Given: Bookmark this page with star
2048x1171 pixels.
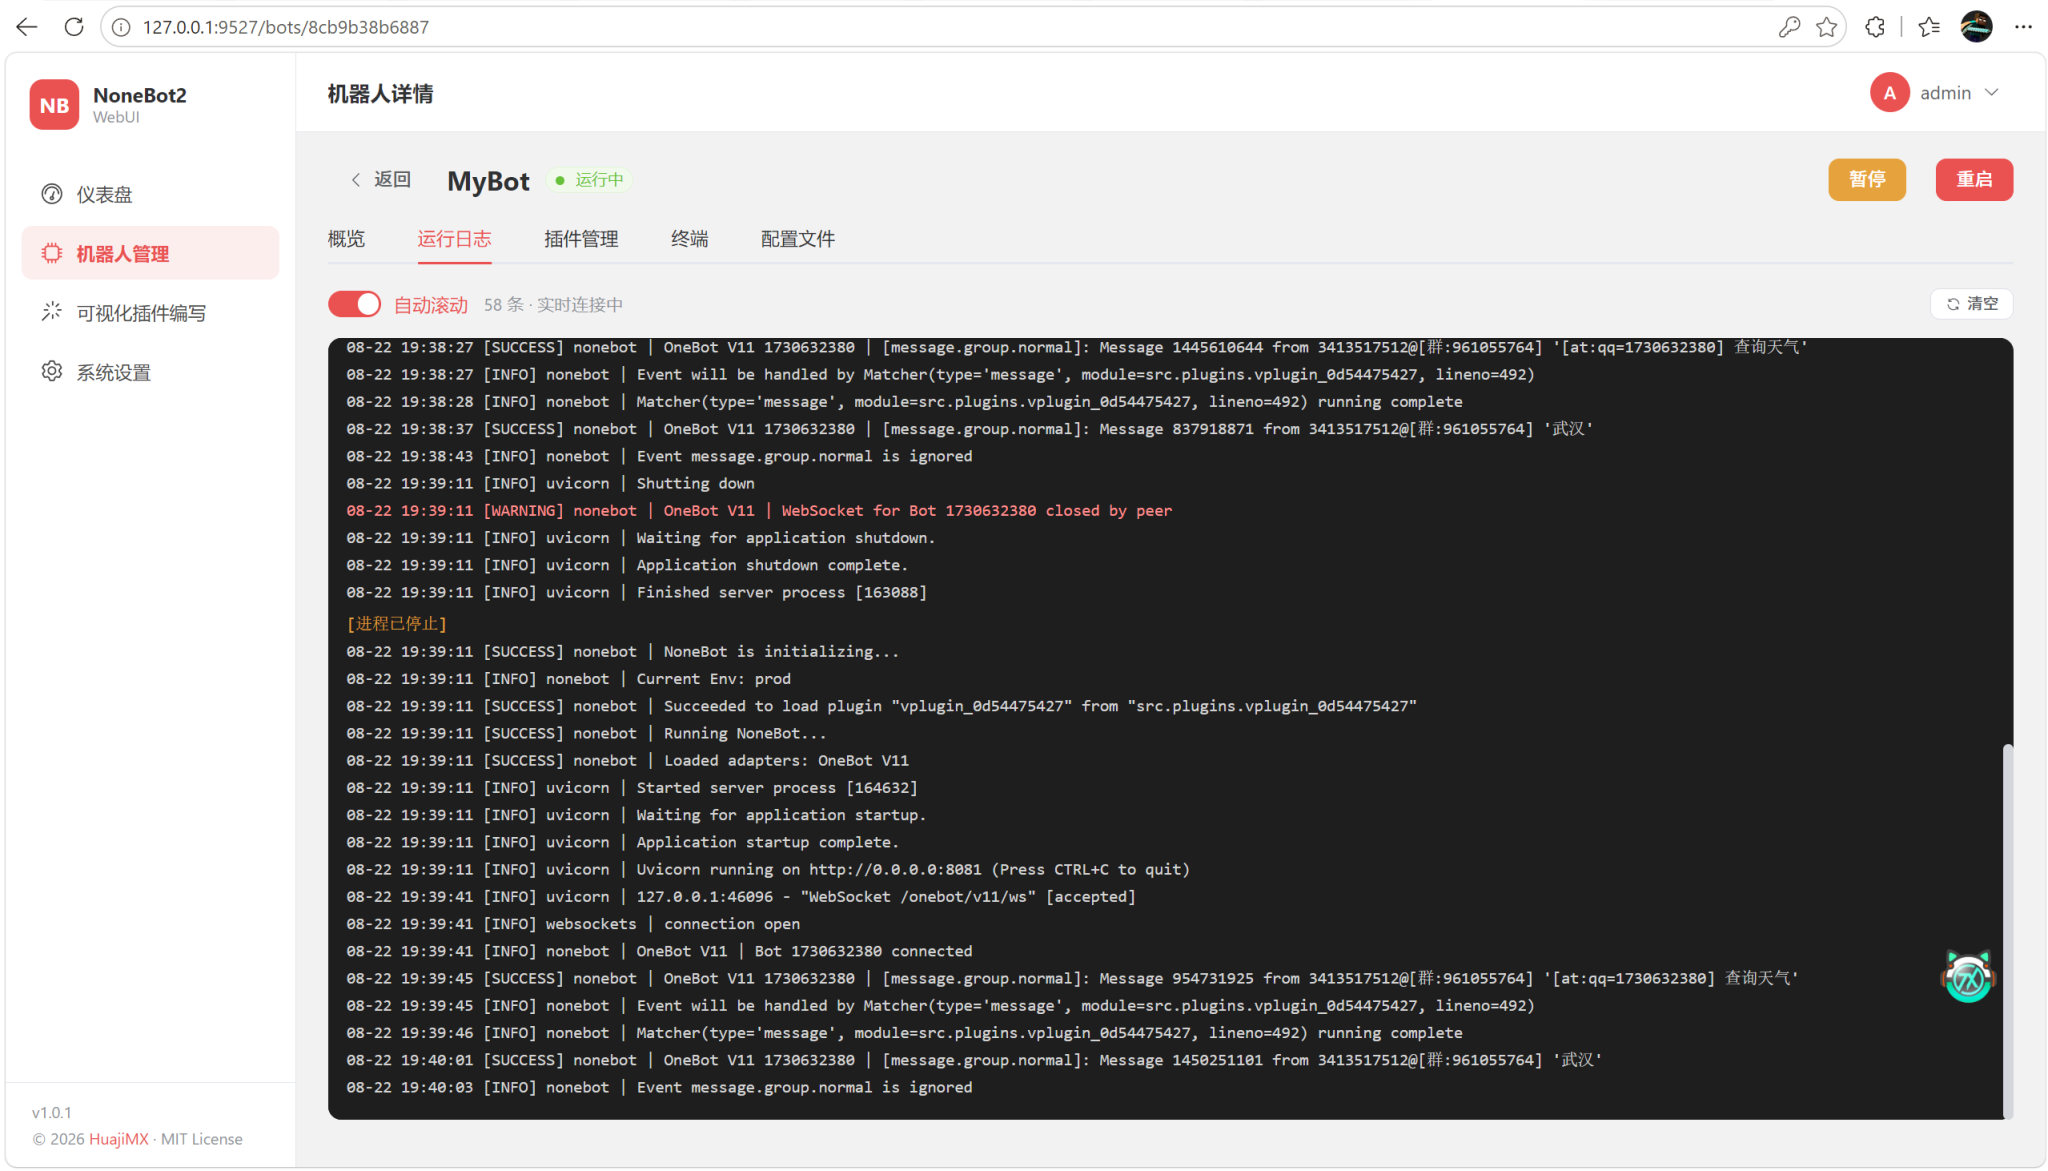Looking at the screenshot, I should (1827, 27).
